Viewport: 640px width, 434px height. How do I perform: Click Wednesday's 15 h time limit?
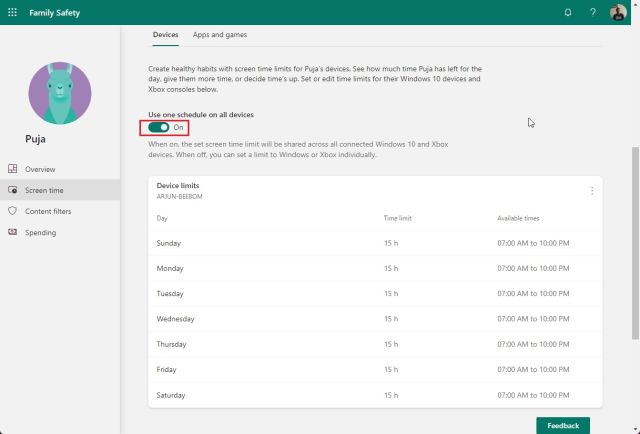pos(391,319)
